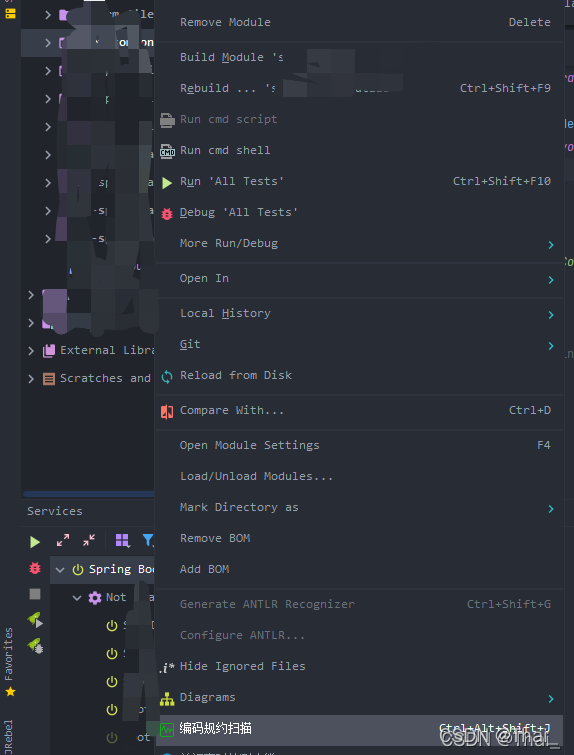Expand the Local History submenu arrow
Viewport: 574px width, 755px height.
[x=551, y=315]
